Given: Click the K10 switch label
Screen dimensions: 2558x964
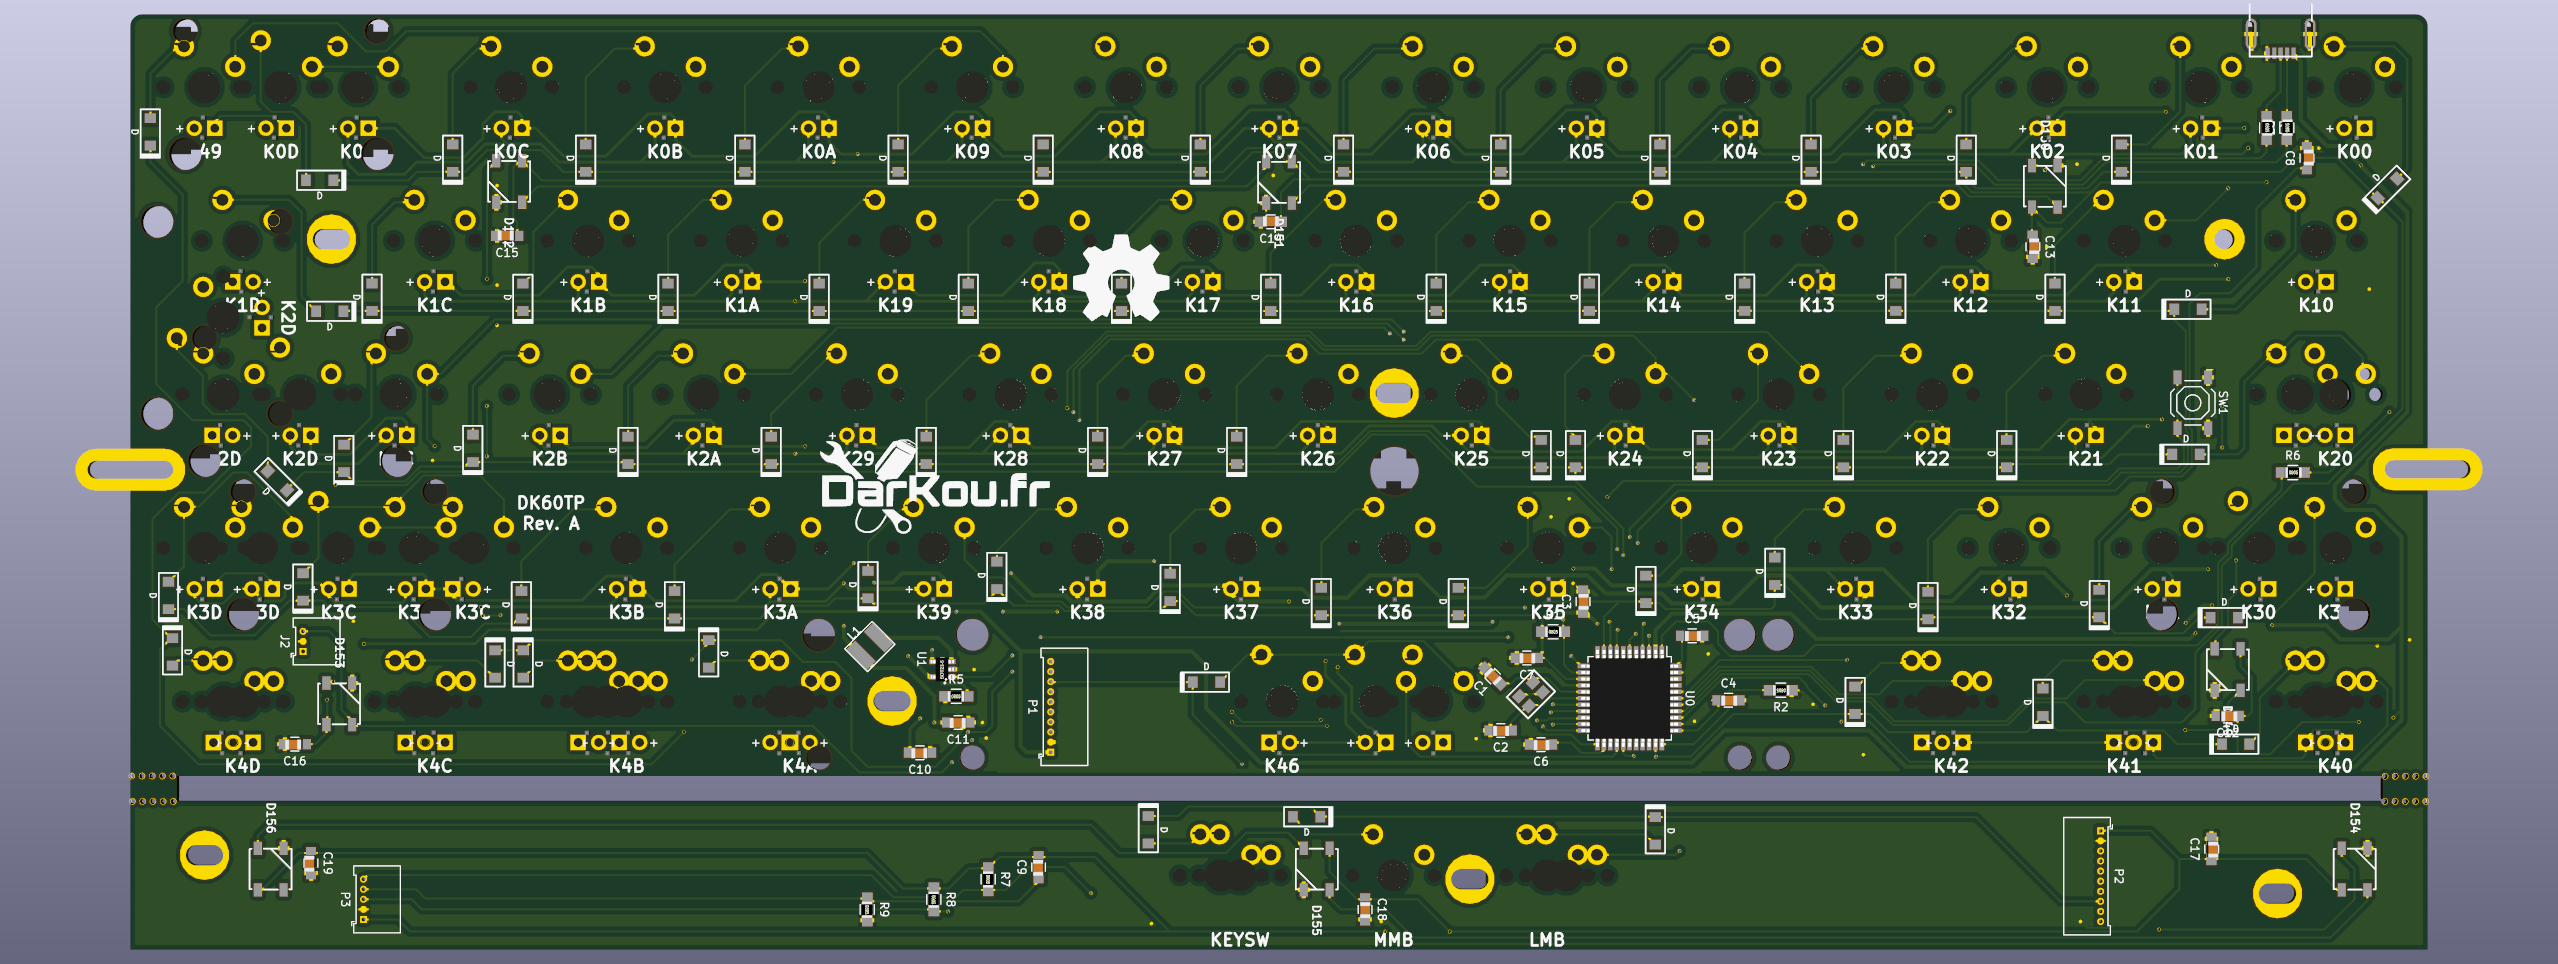Looking at the screenshot, I should [x=2316, y=305].
